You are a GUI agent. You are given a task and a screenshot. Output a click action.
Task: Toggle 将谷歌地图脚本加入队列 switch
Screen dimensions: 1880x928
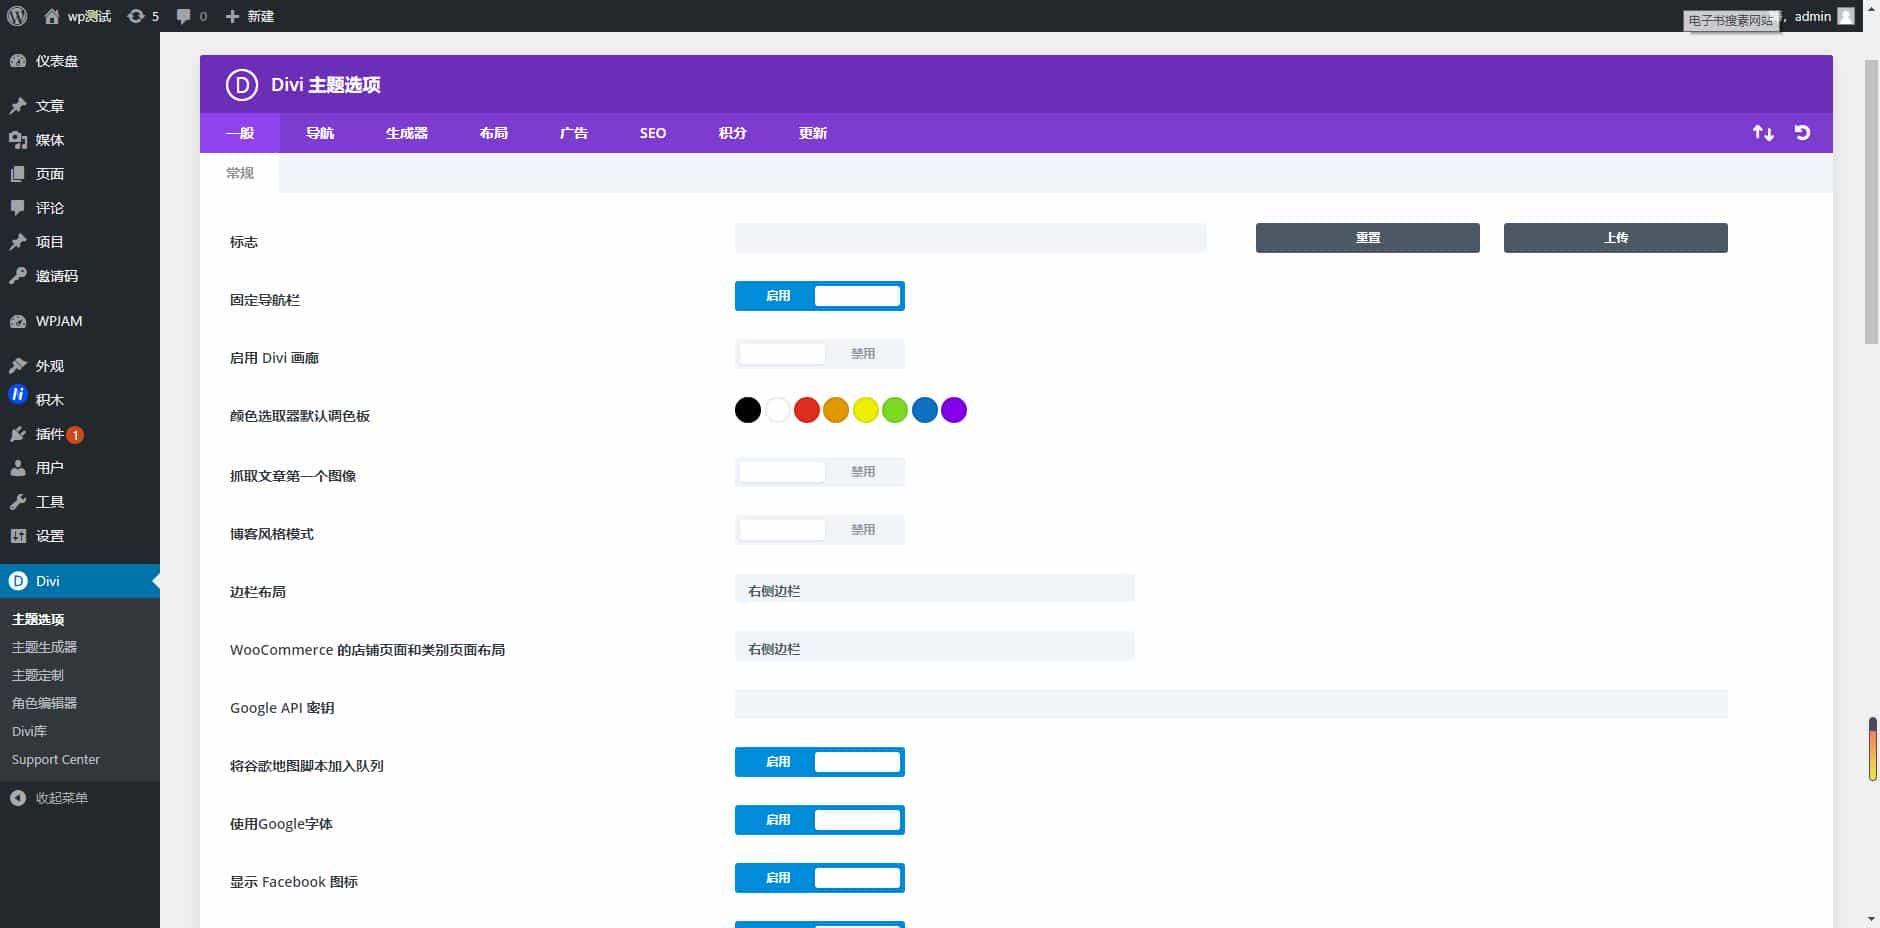[820, 762]
